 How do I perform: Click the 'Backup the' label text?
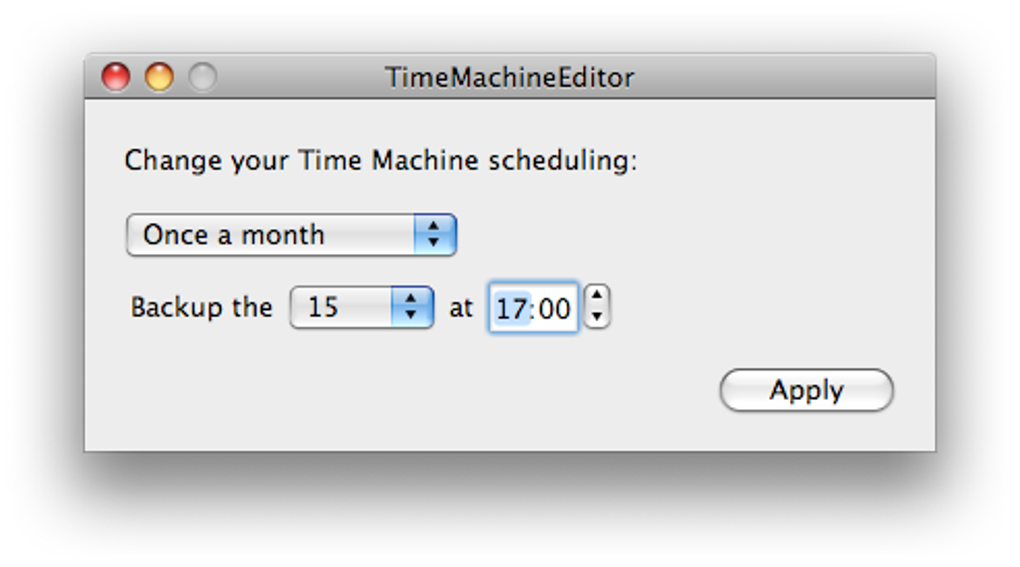click(x=201, y=307)
